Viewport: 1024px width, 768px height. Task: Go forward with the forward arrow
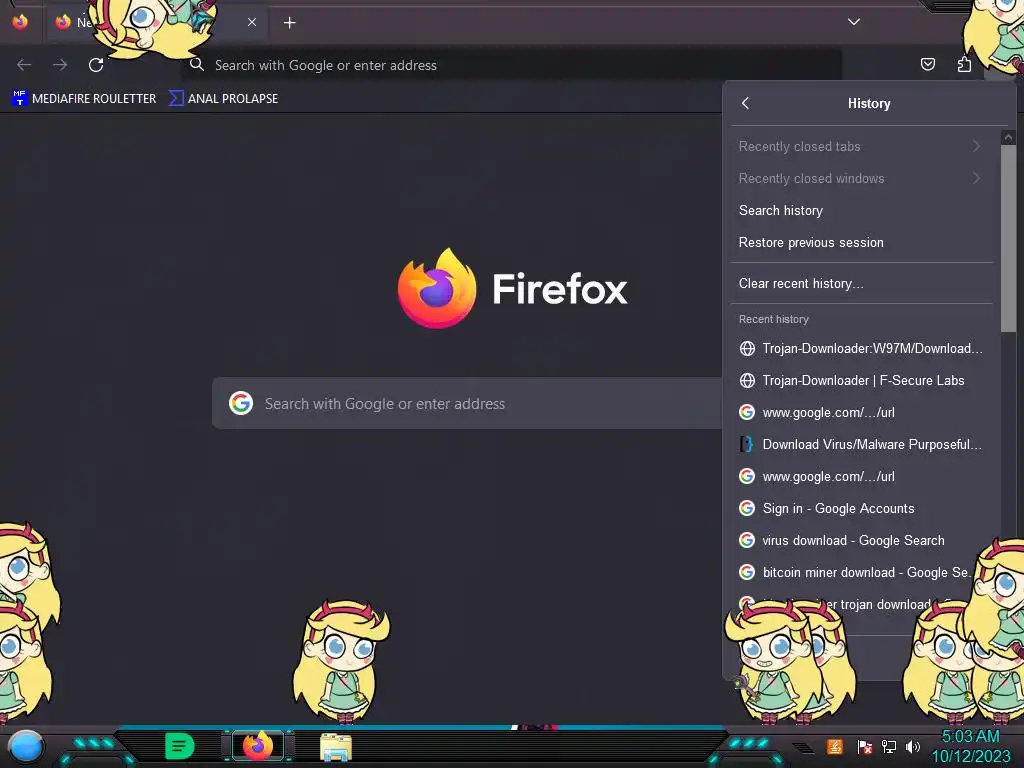pos(60,65)
